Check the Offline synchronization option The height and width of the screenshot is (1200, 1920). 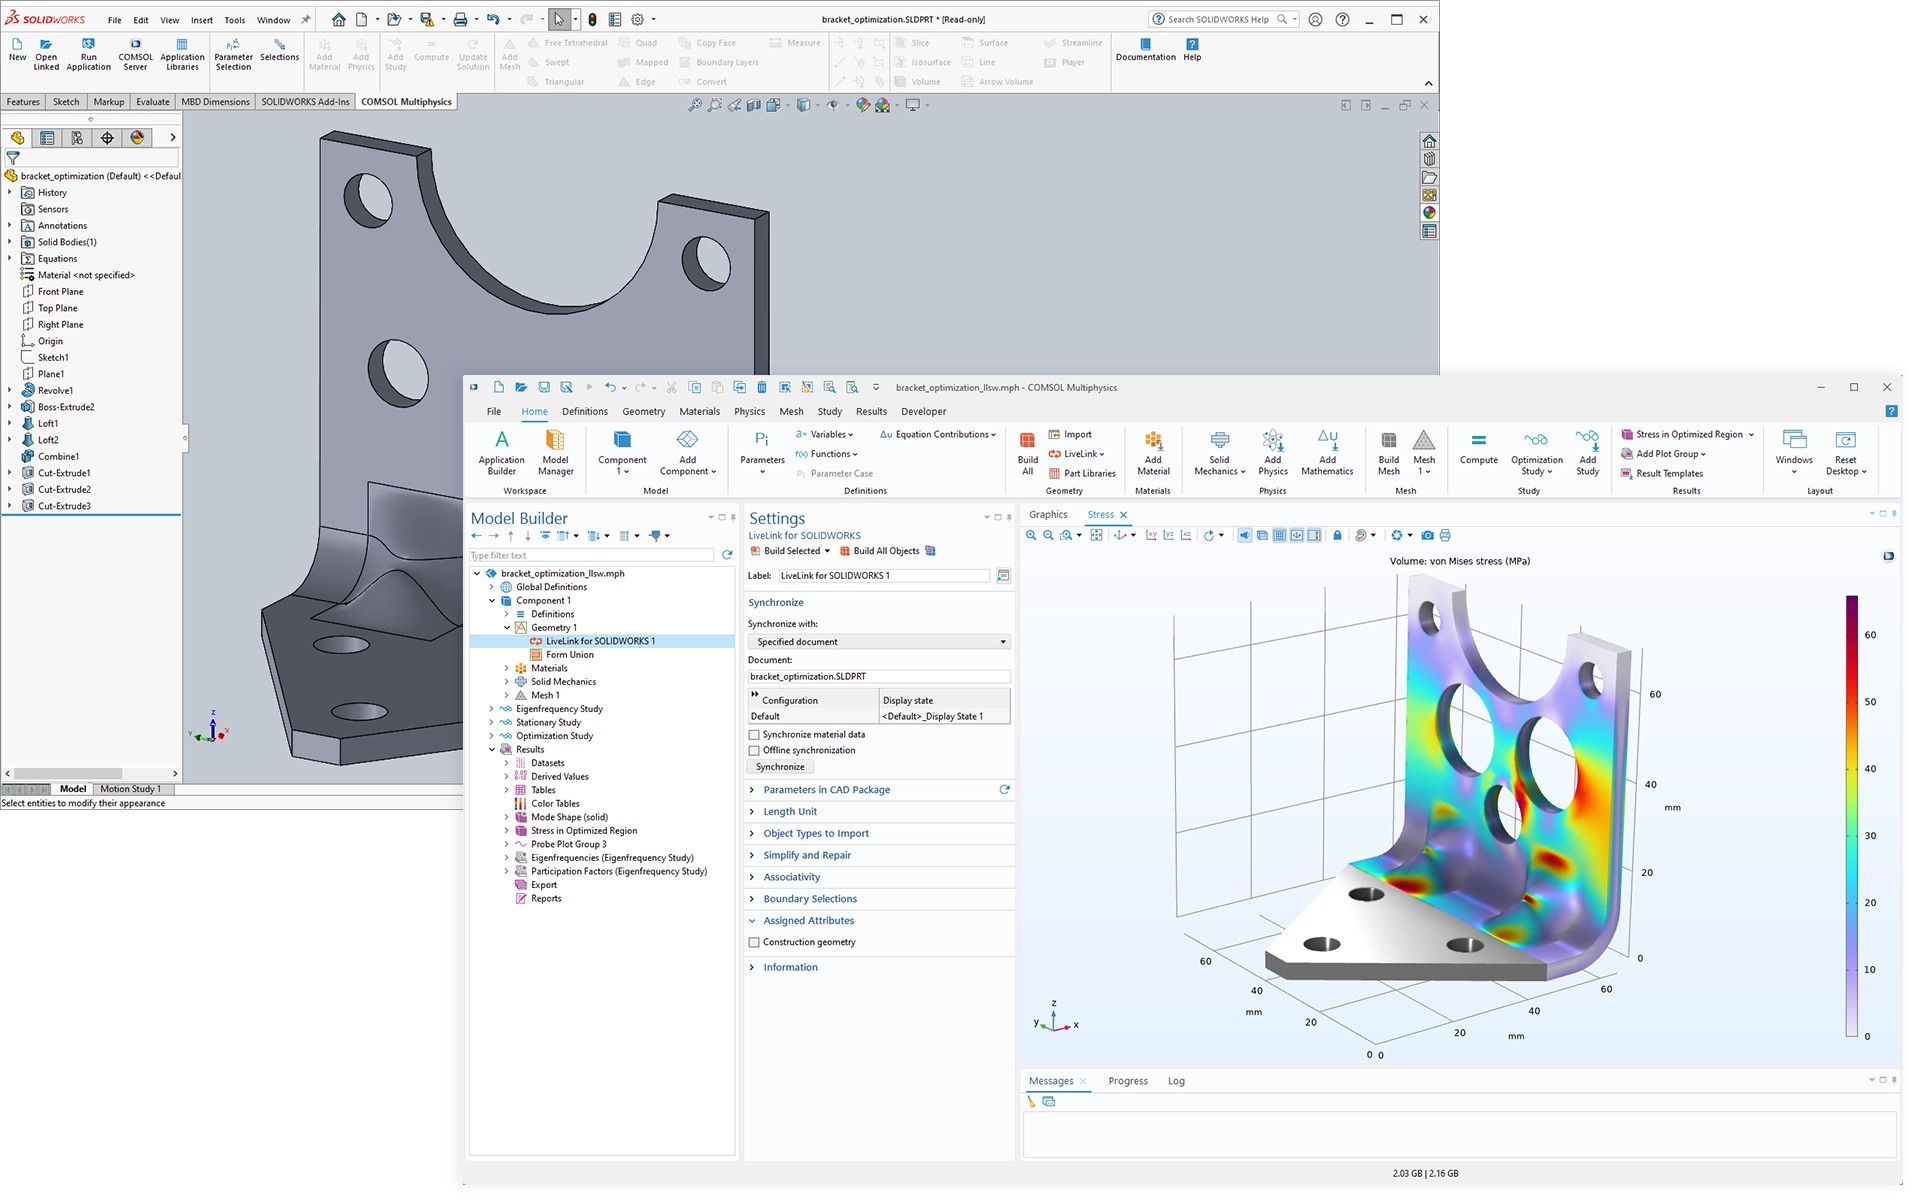coord(754,751)
